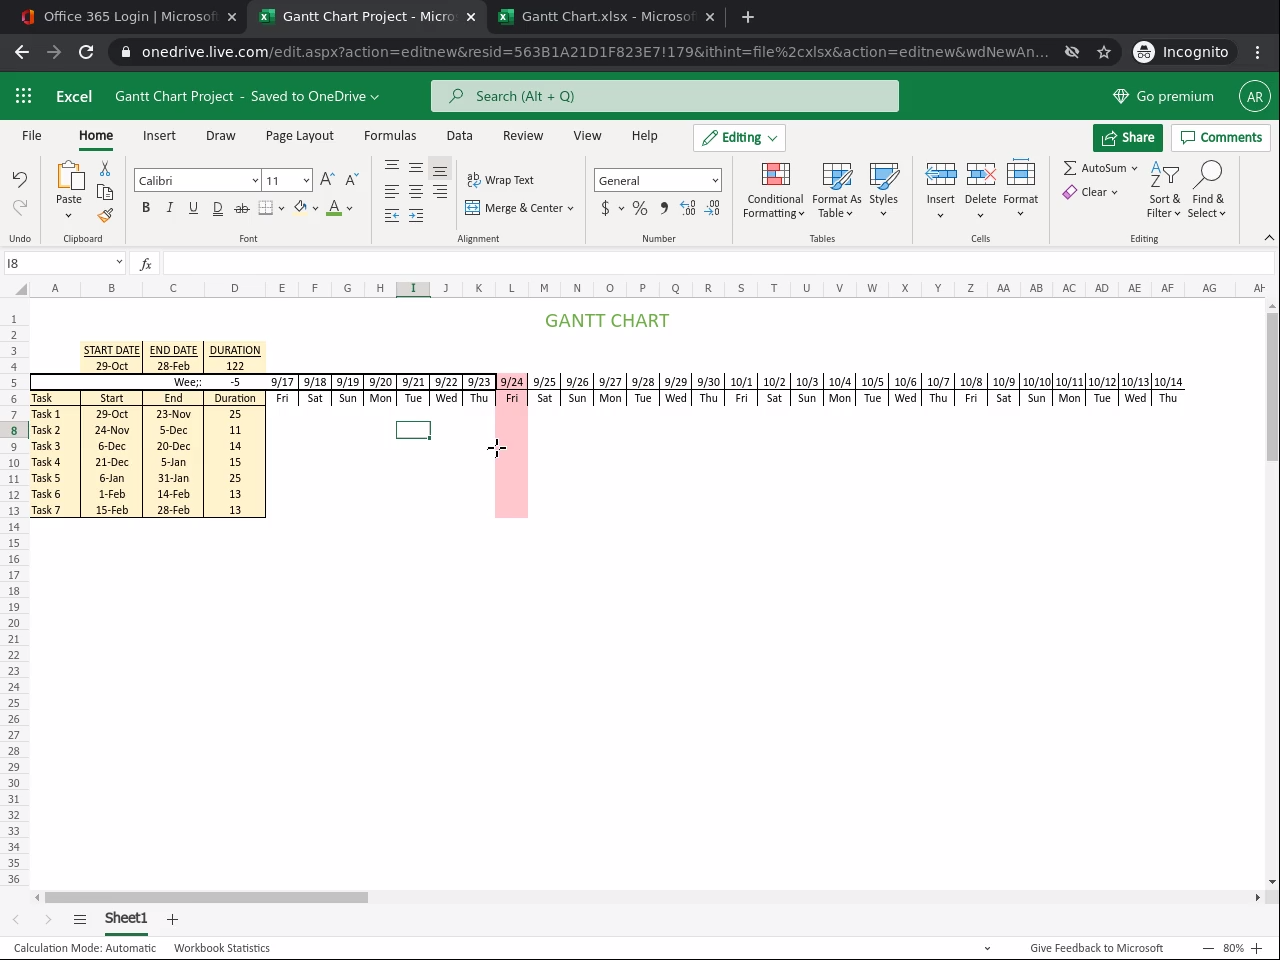Expand Format As Table menu
The width and height of the screenshot is (1280, 960).
[x=837, y=190]
